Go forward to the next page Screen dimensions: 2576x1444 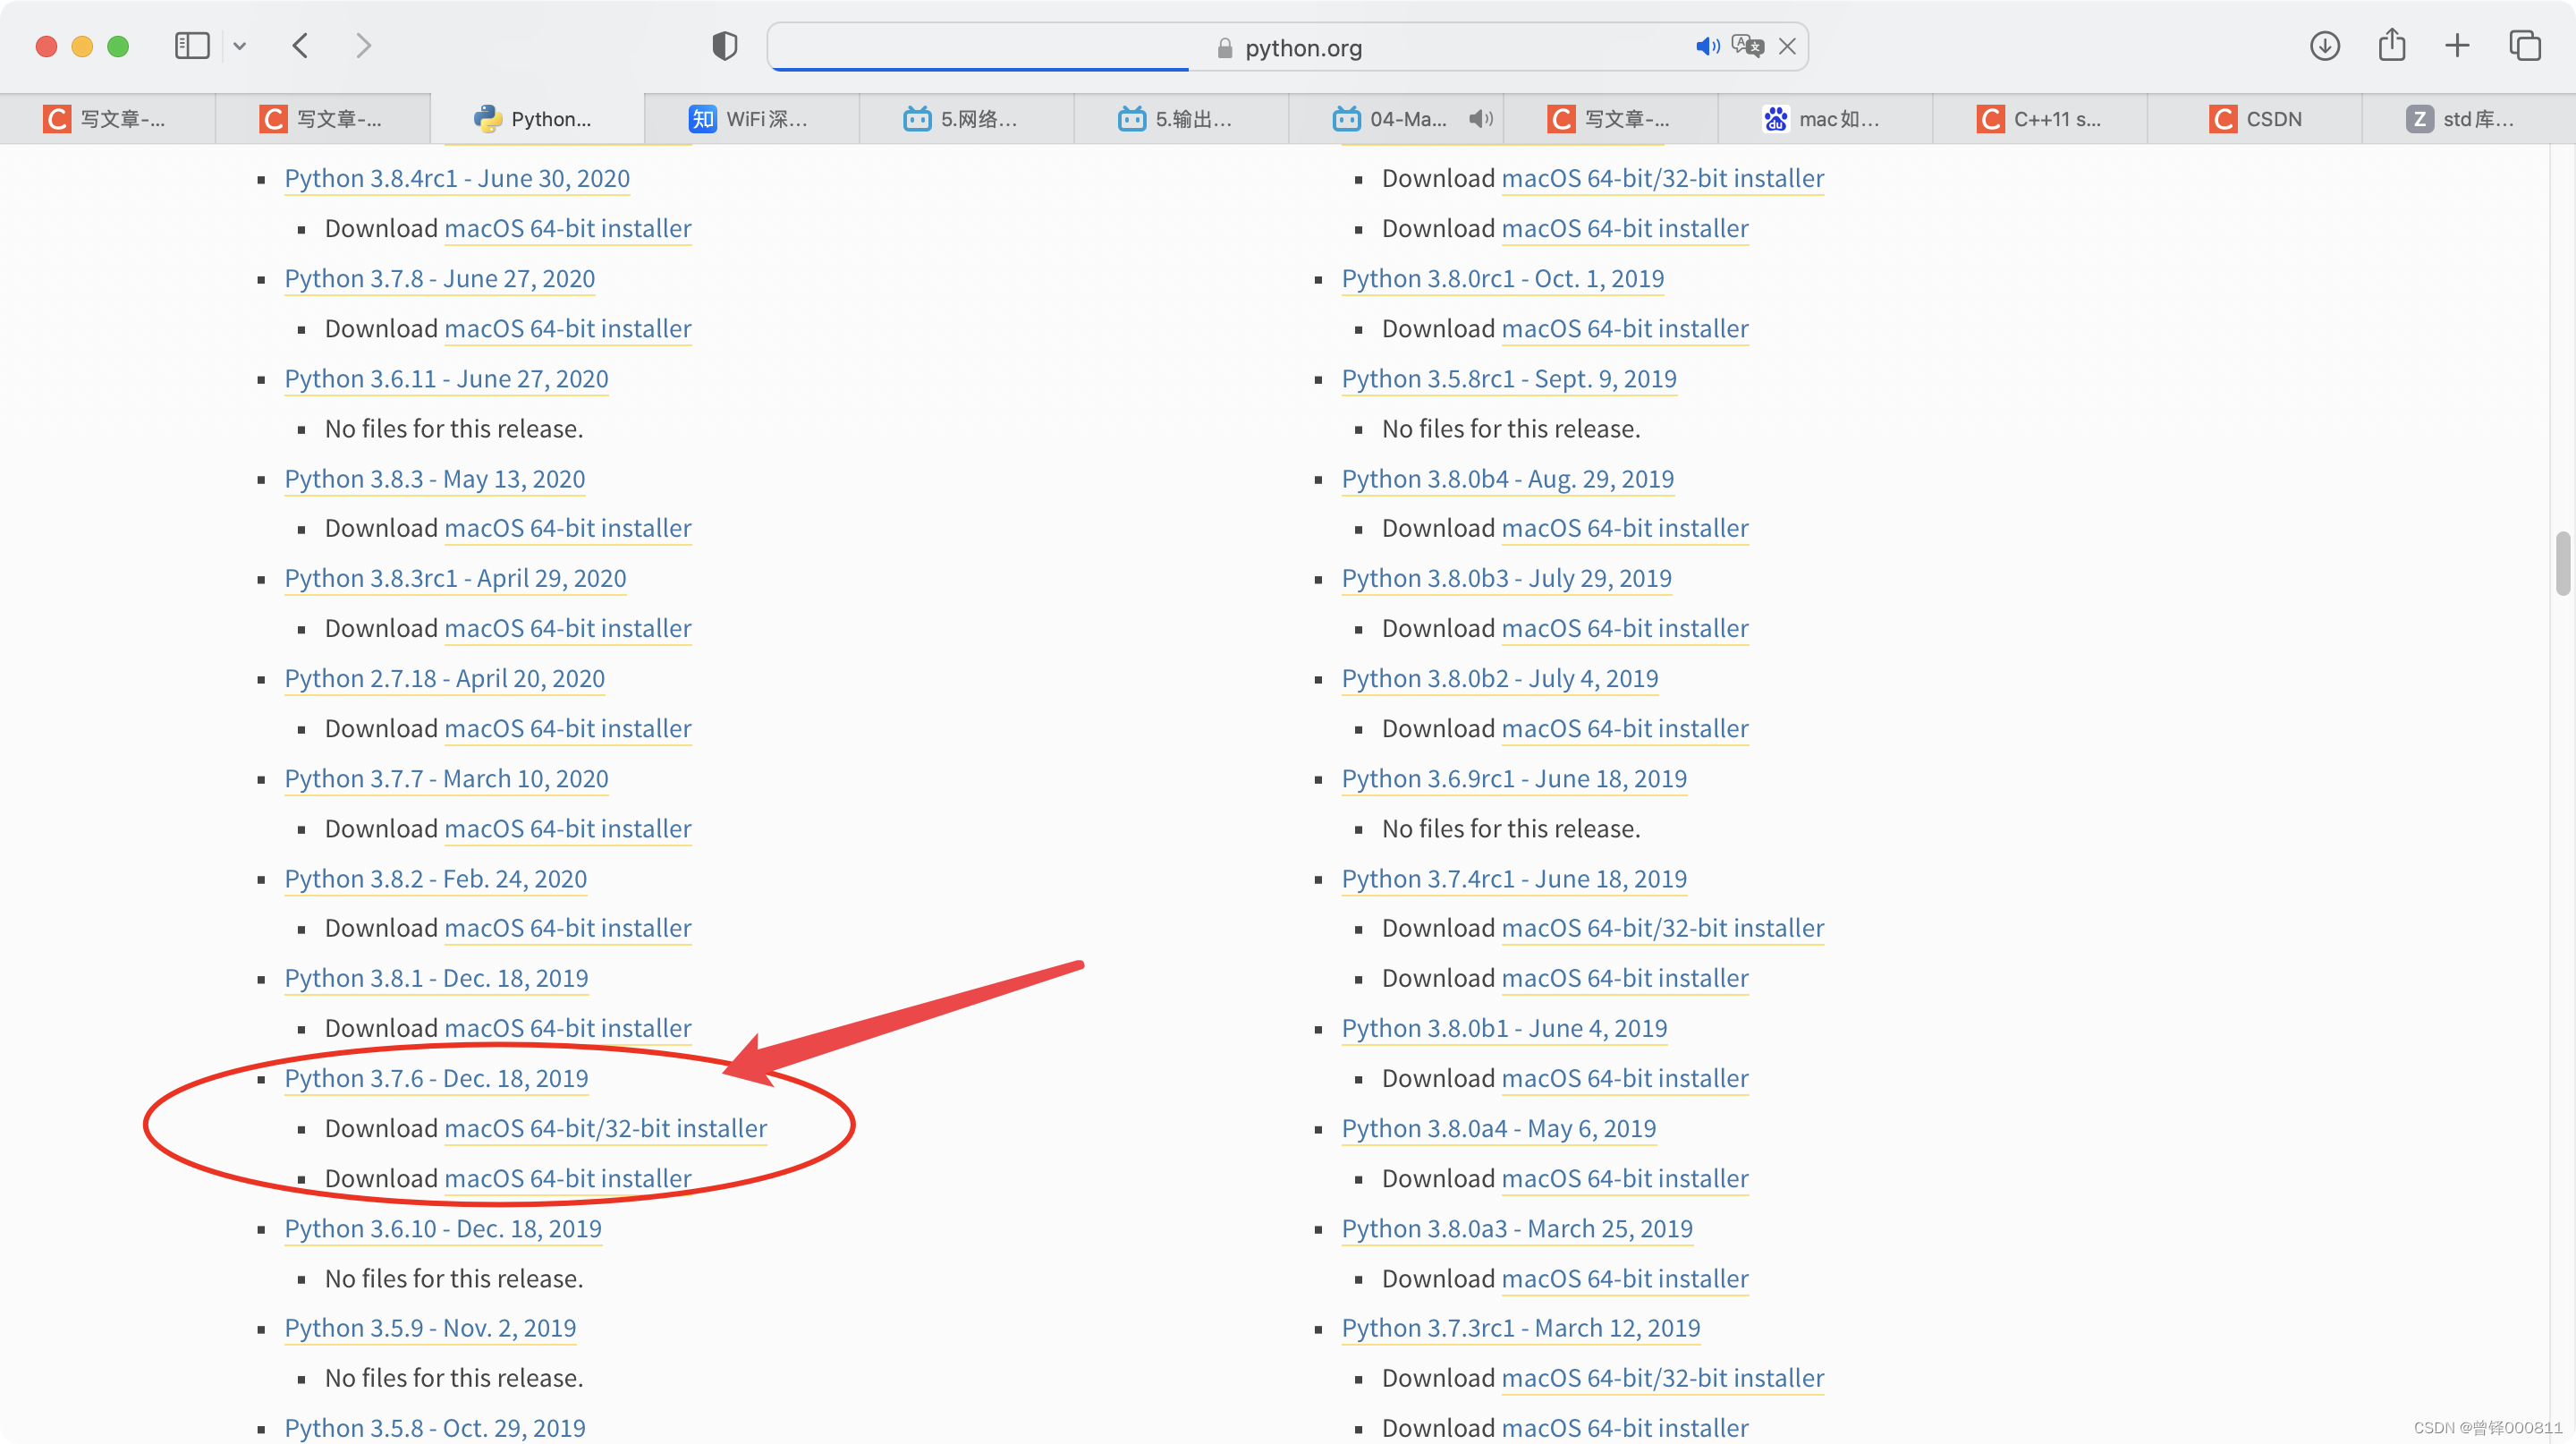[x=364, y=46]
